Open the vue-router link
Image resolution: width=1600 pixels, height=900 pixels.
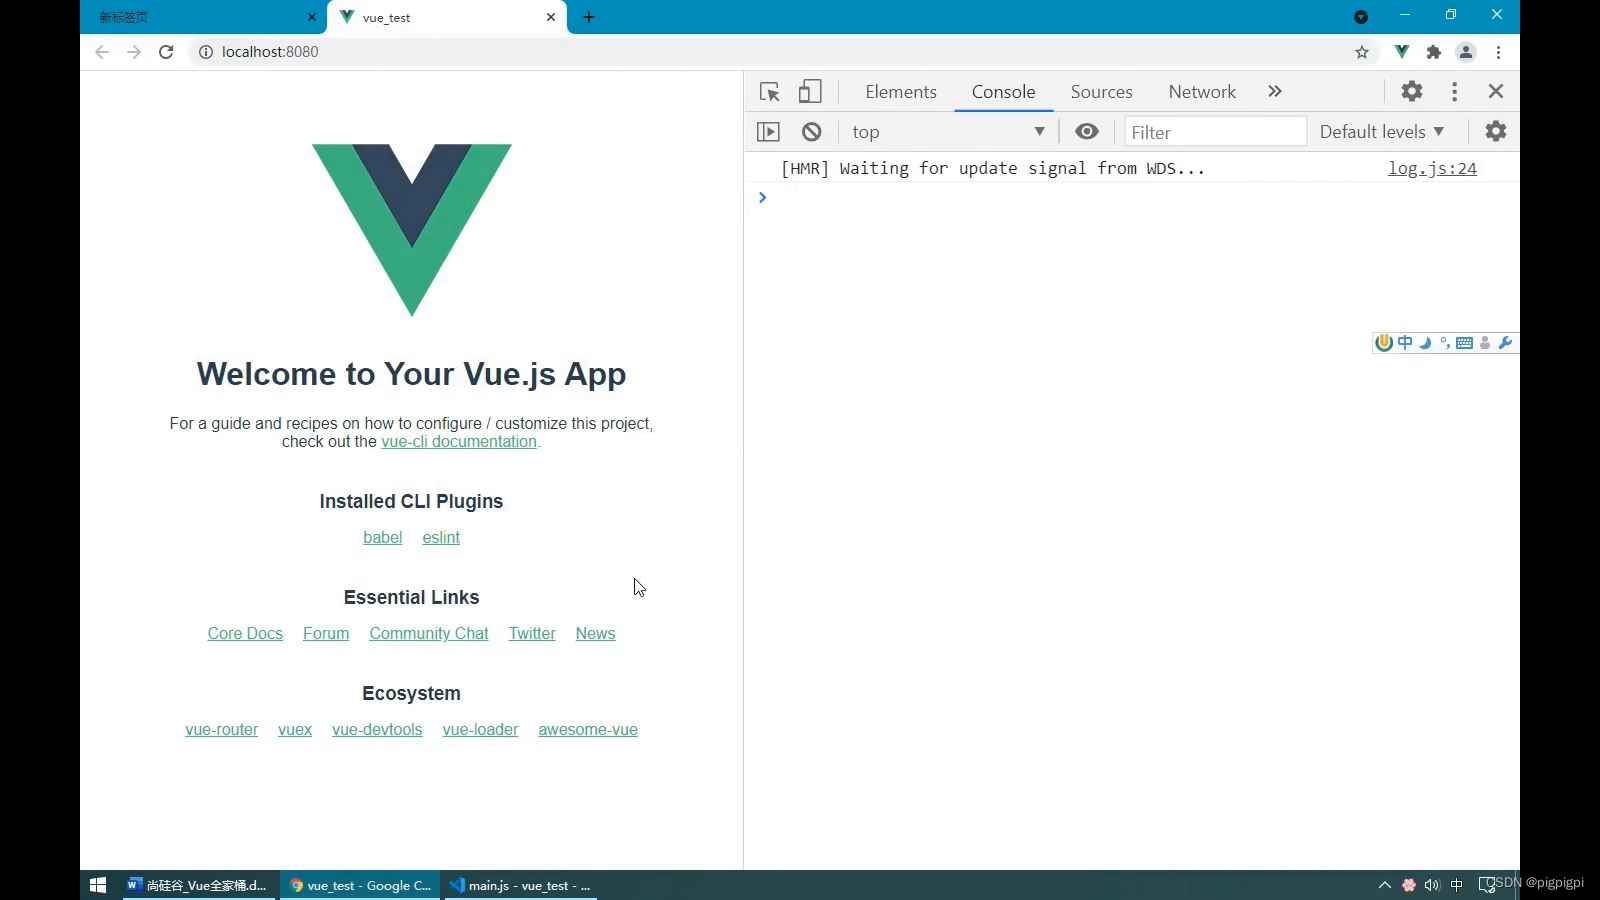[x=222, y=730]
